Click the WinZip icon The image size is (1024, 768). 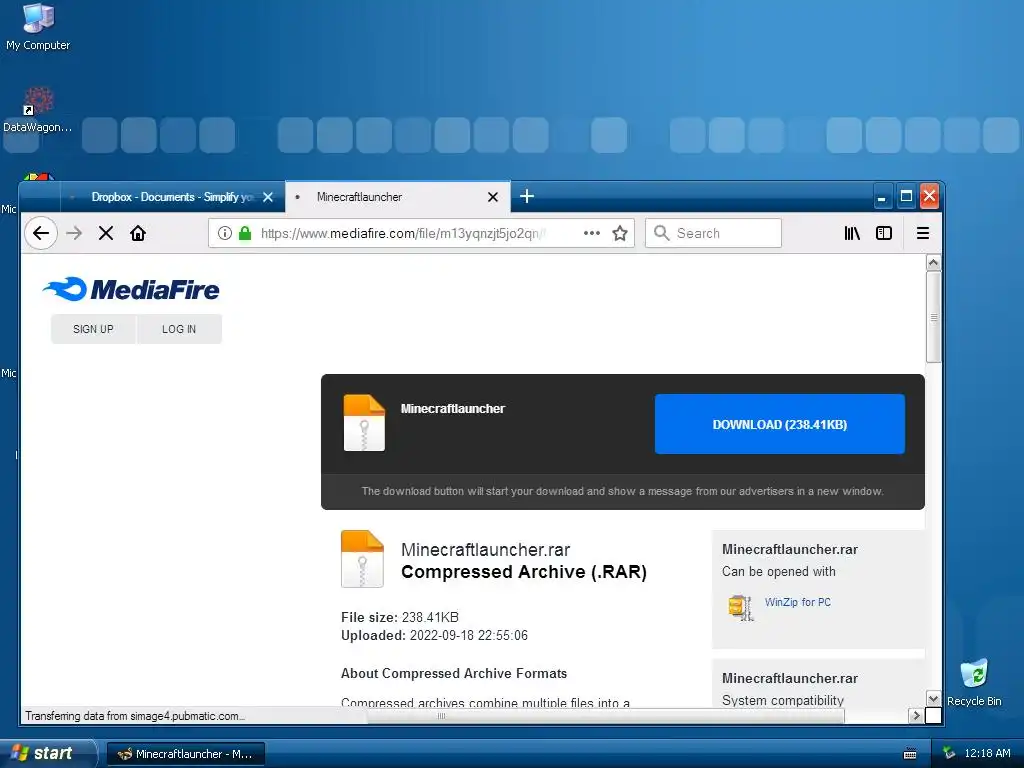[x=741, y=607]
